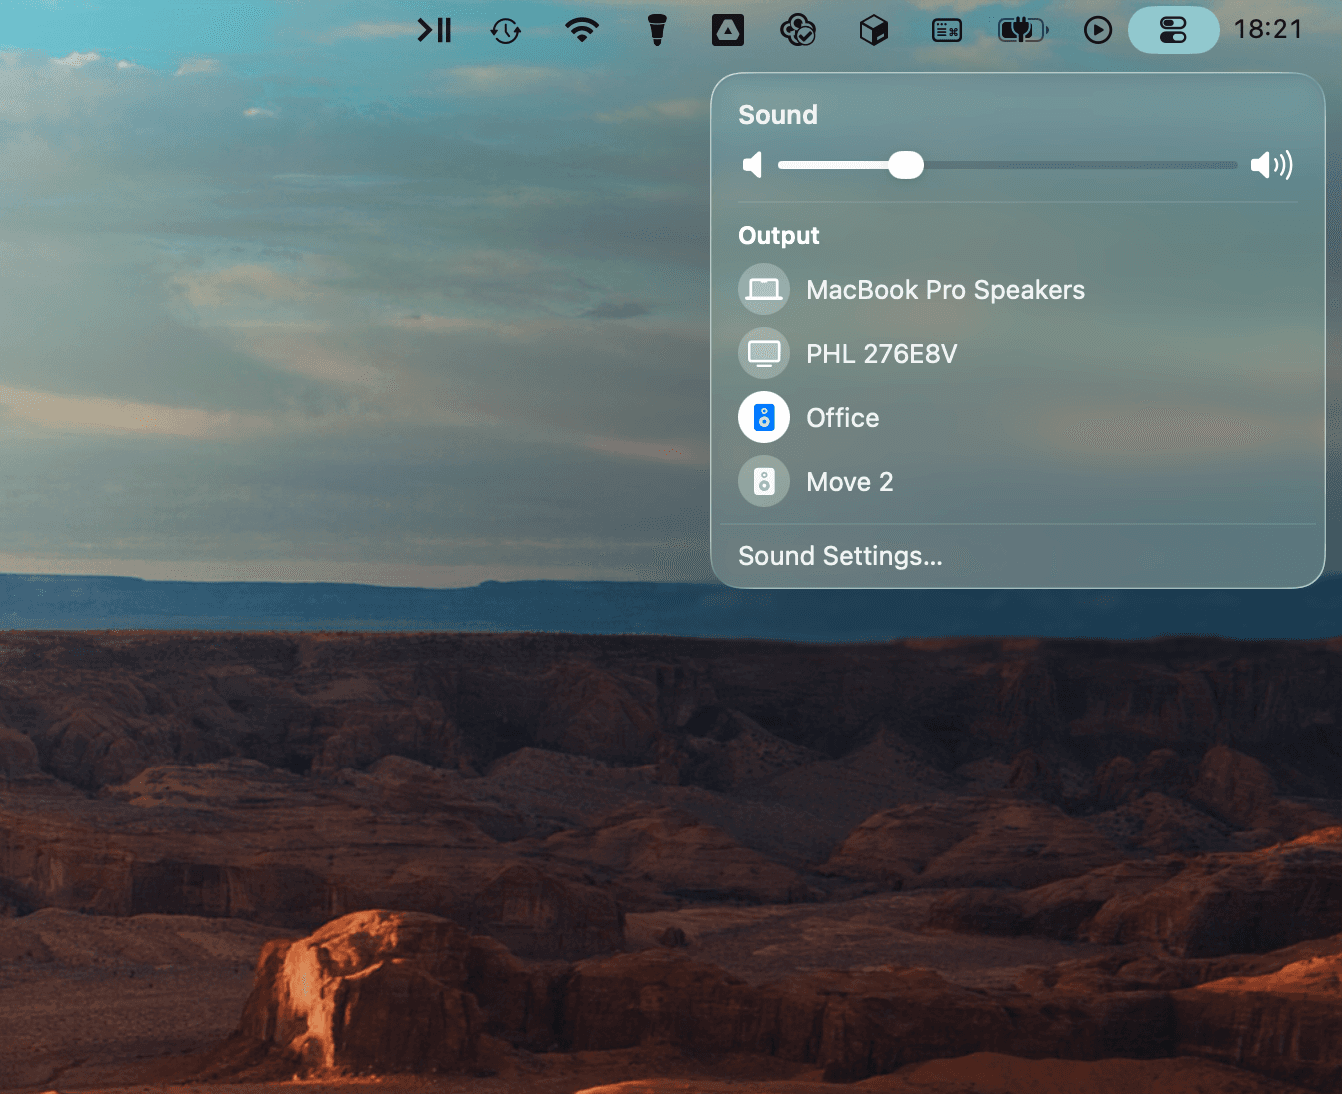Click the Now Playing circle play icon
Screen dimensions: 1342x1094
(1097, 31)
